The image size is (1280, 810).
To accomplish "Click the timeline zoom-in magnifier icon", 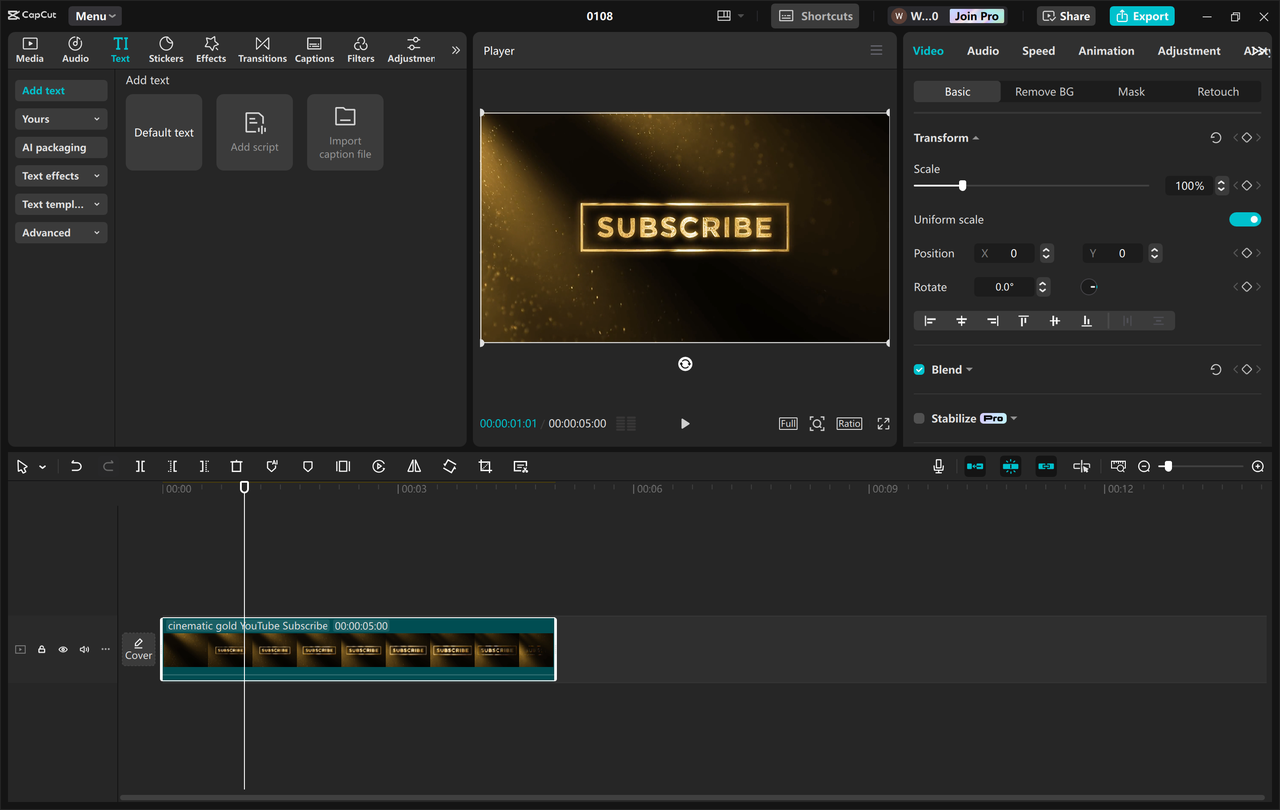I will (x=1258, y=466).
